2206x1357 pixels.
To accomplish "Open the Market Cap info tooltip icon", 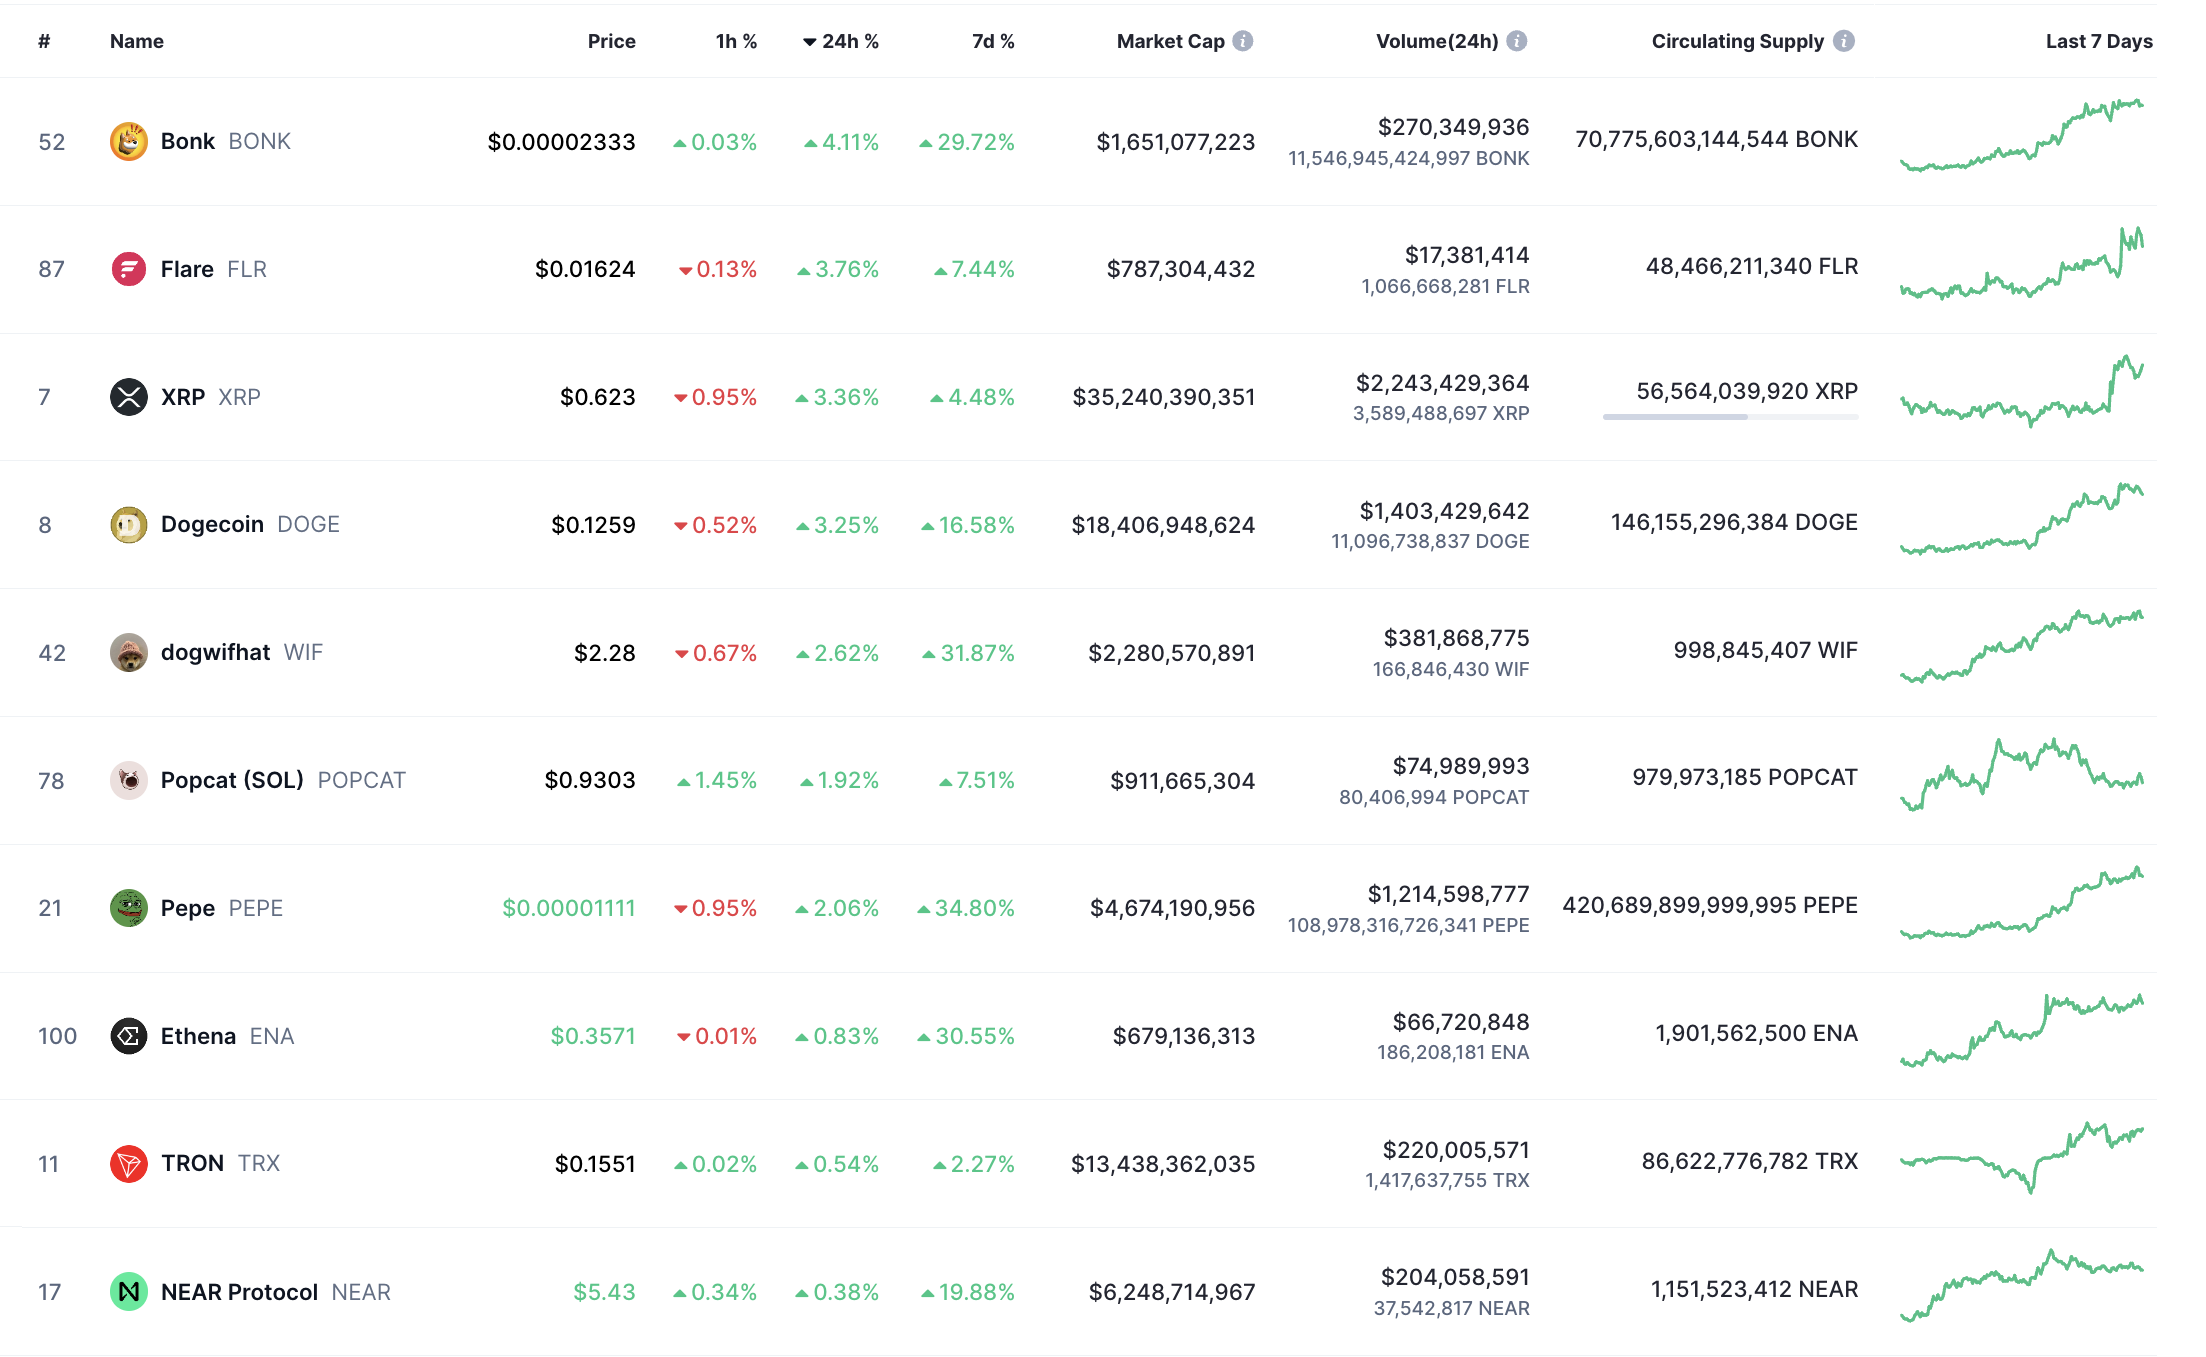I will point(1243,41).
